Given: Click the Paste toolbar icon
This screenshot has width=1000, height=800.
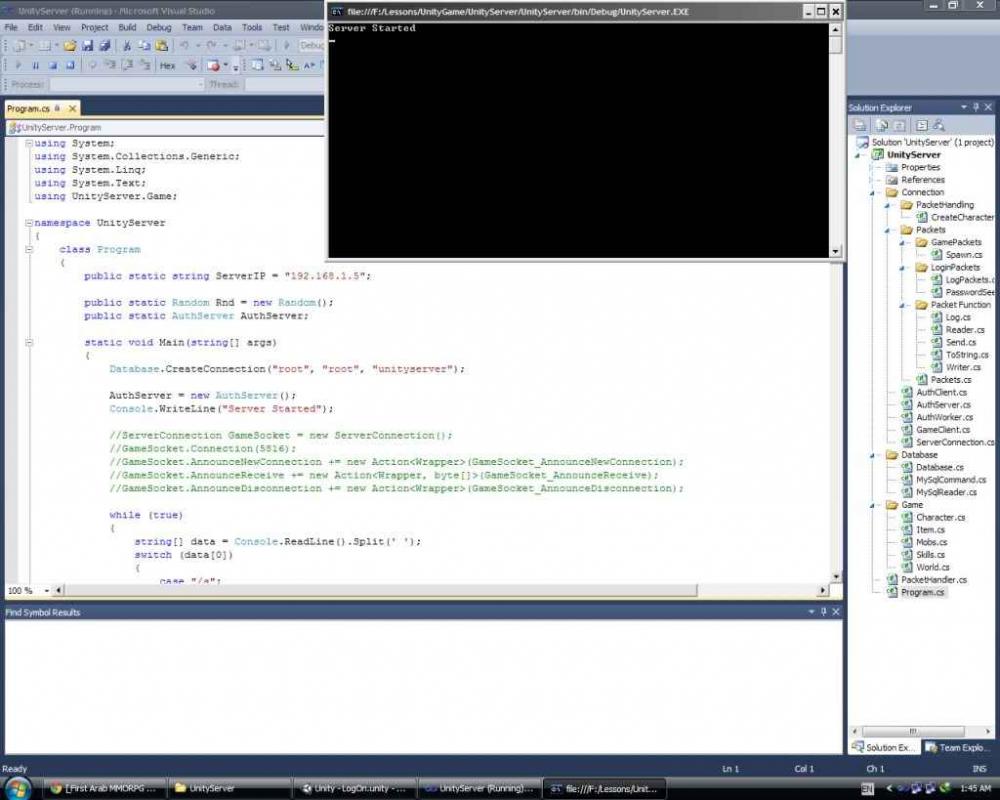Looking at the screenshot, I should coord(161,46).
